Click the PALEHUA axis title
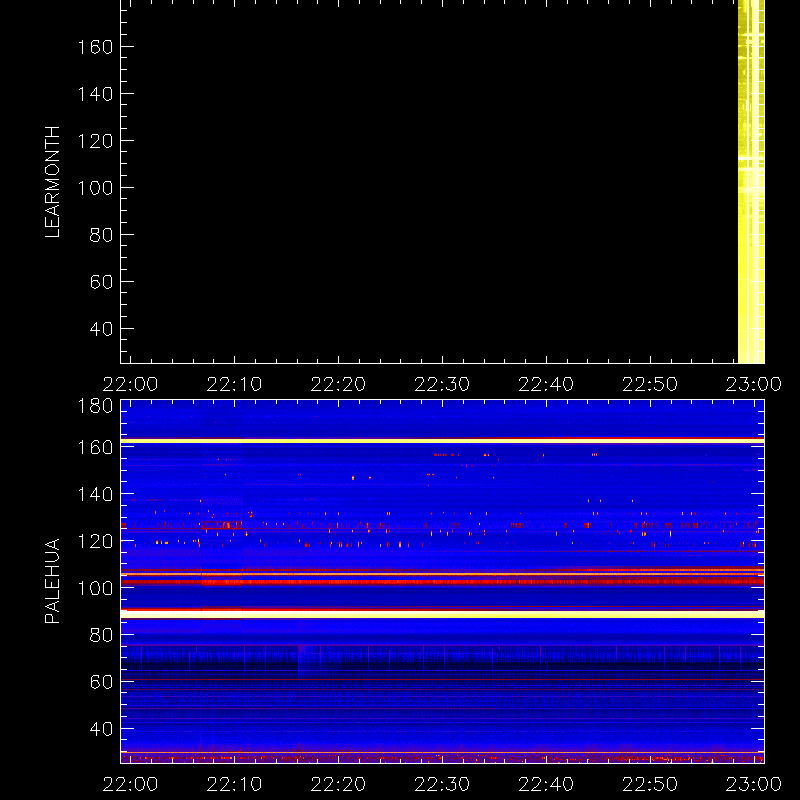 [53, 581]
